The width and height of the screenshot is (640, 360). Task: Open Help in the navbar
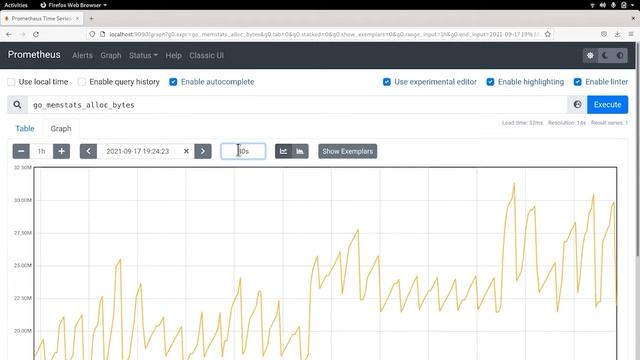click(x=173, y=56)
